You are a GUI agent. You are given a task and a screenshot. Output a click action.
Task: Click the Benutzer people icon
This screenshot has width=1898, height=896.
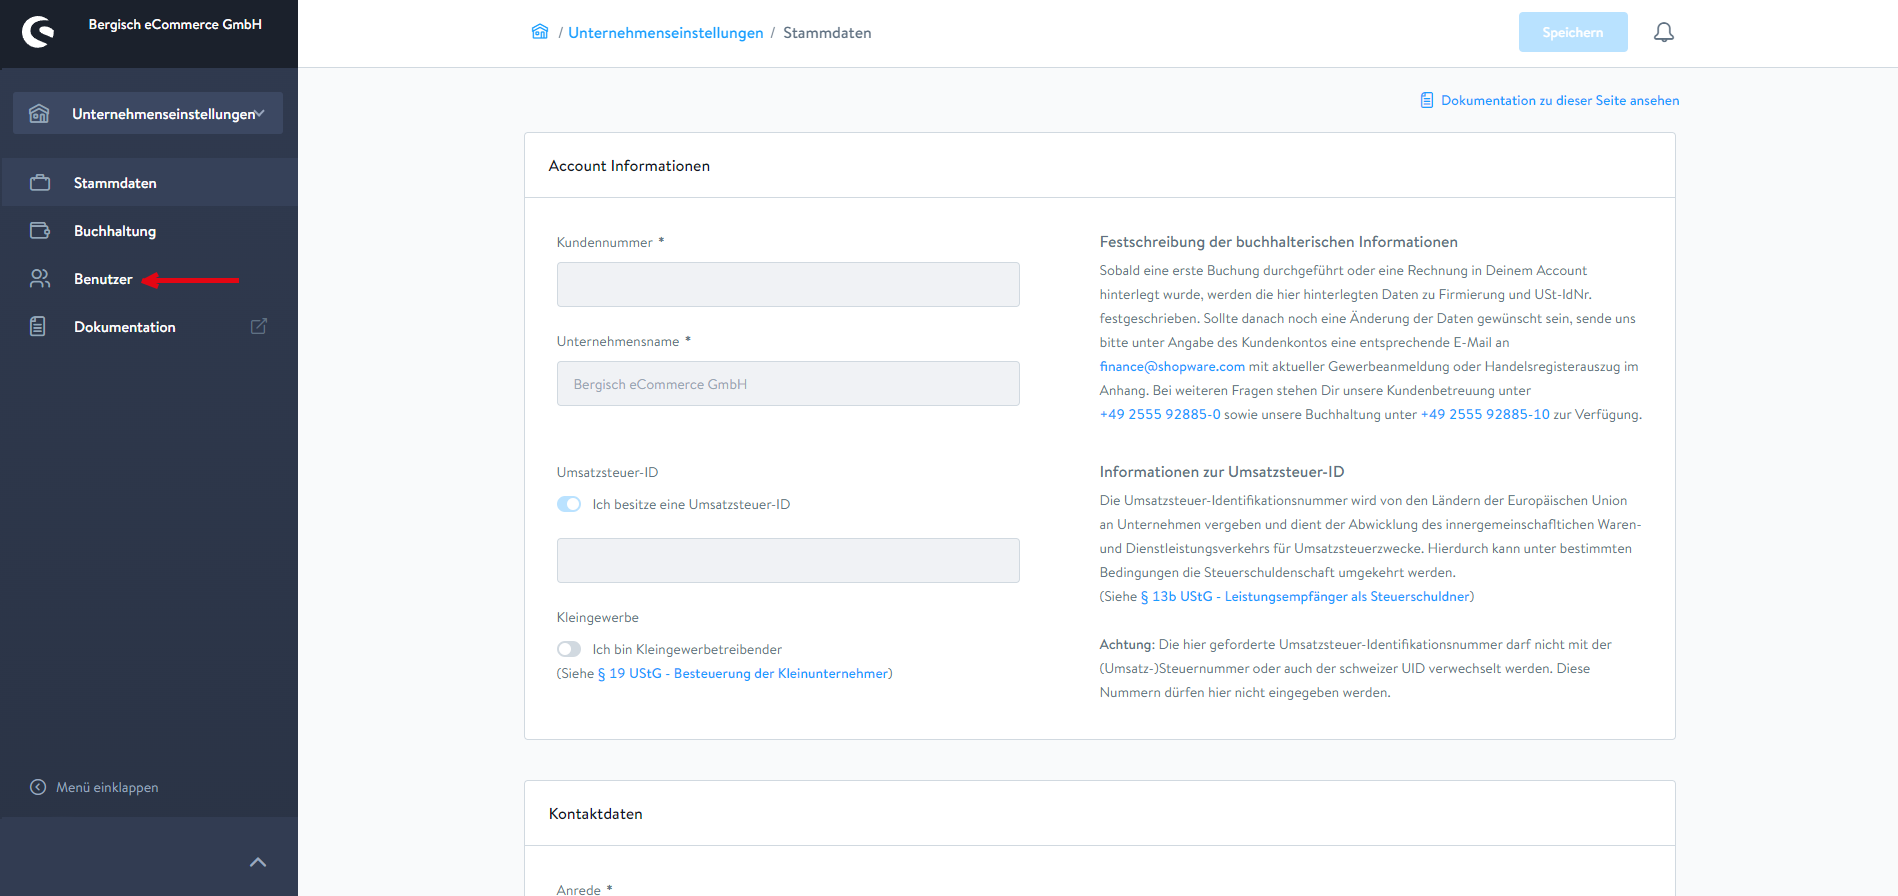point(40,279)
